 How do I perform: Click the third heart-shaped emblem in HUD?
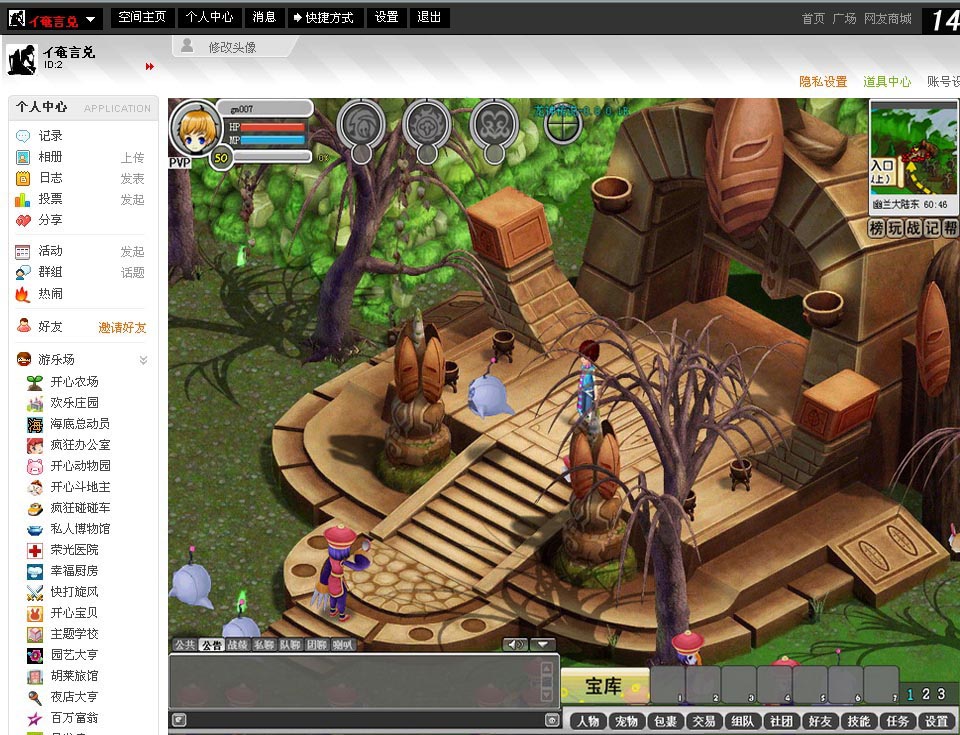493,126
